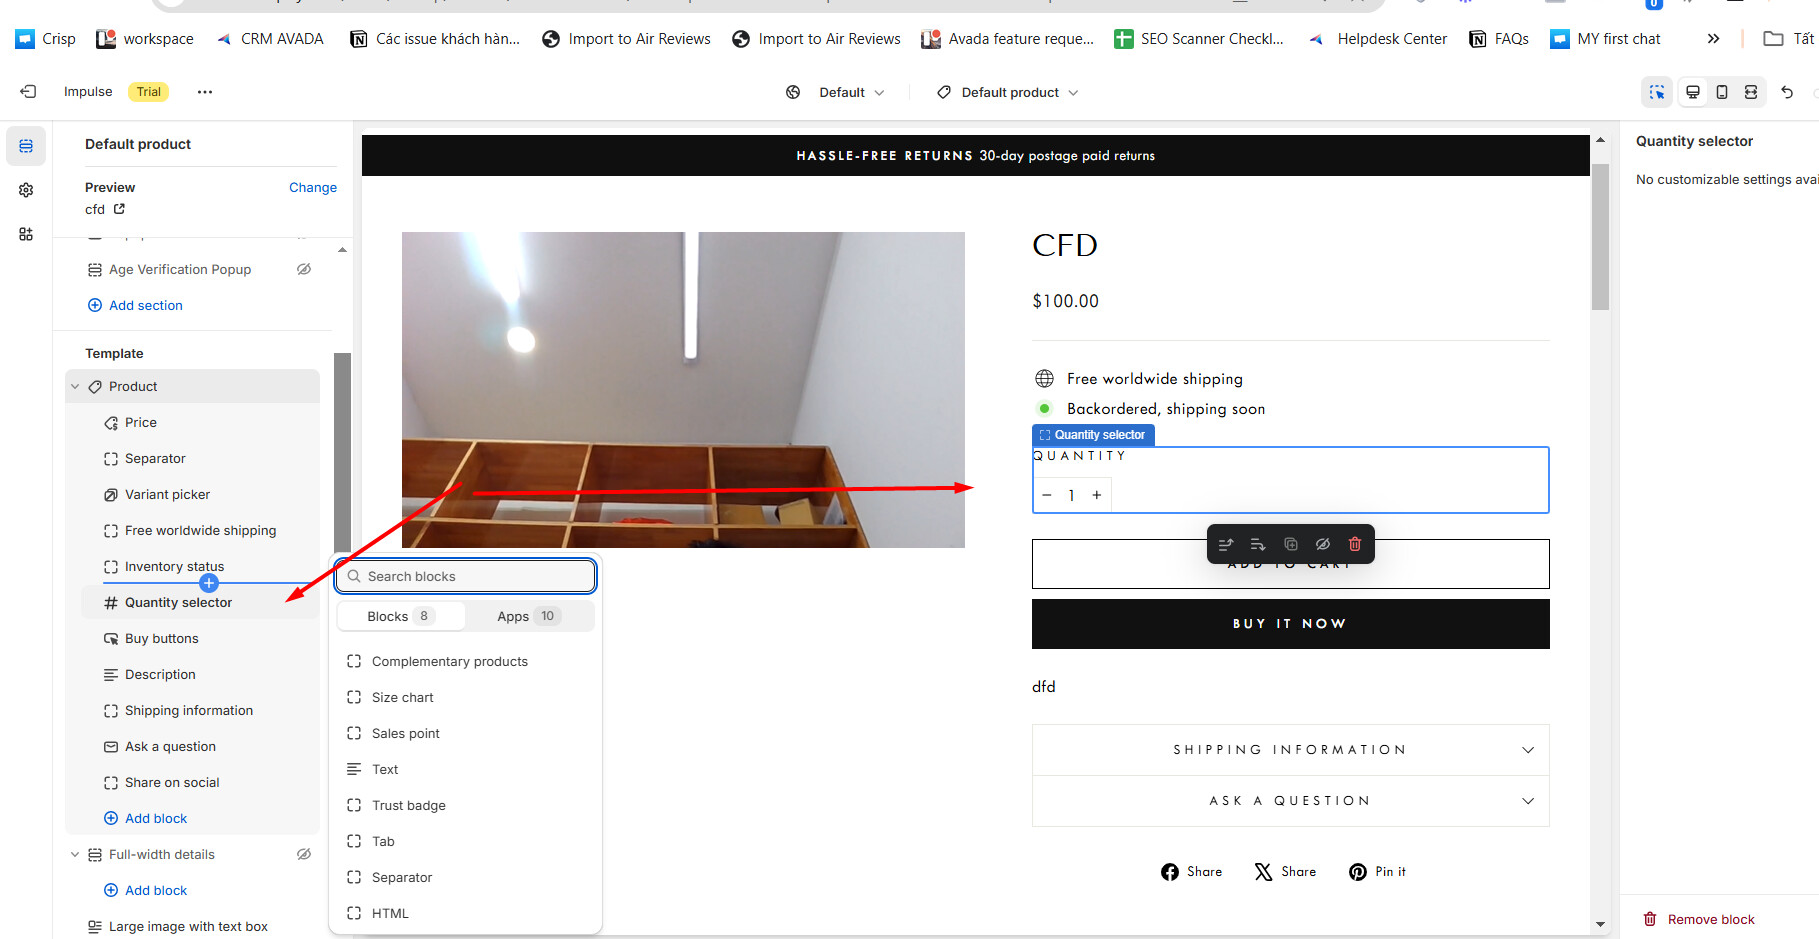Open the Sections panel in left rail
Viewport: 1819px width, 939px height.
[26, 146]
